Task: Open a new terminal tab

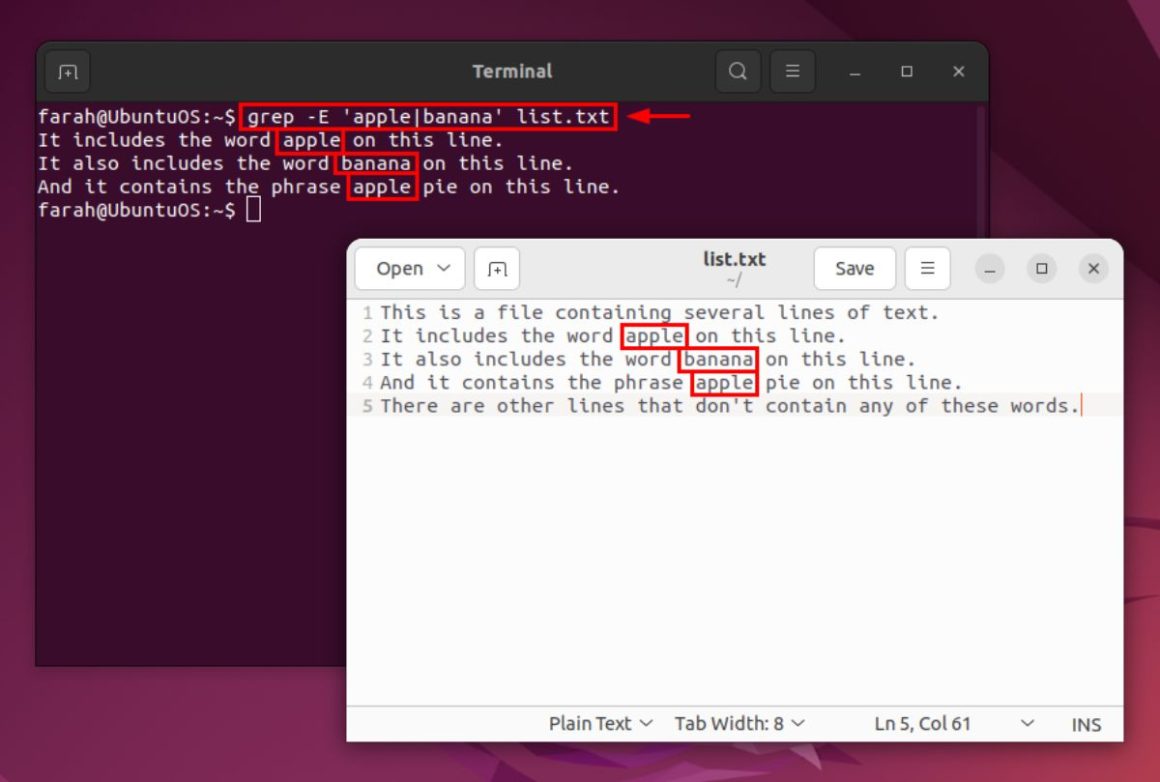Action: pyautogui.click(x=67, y=71)
